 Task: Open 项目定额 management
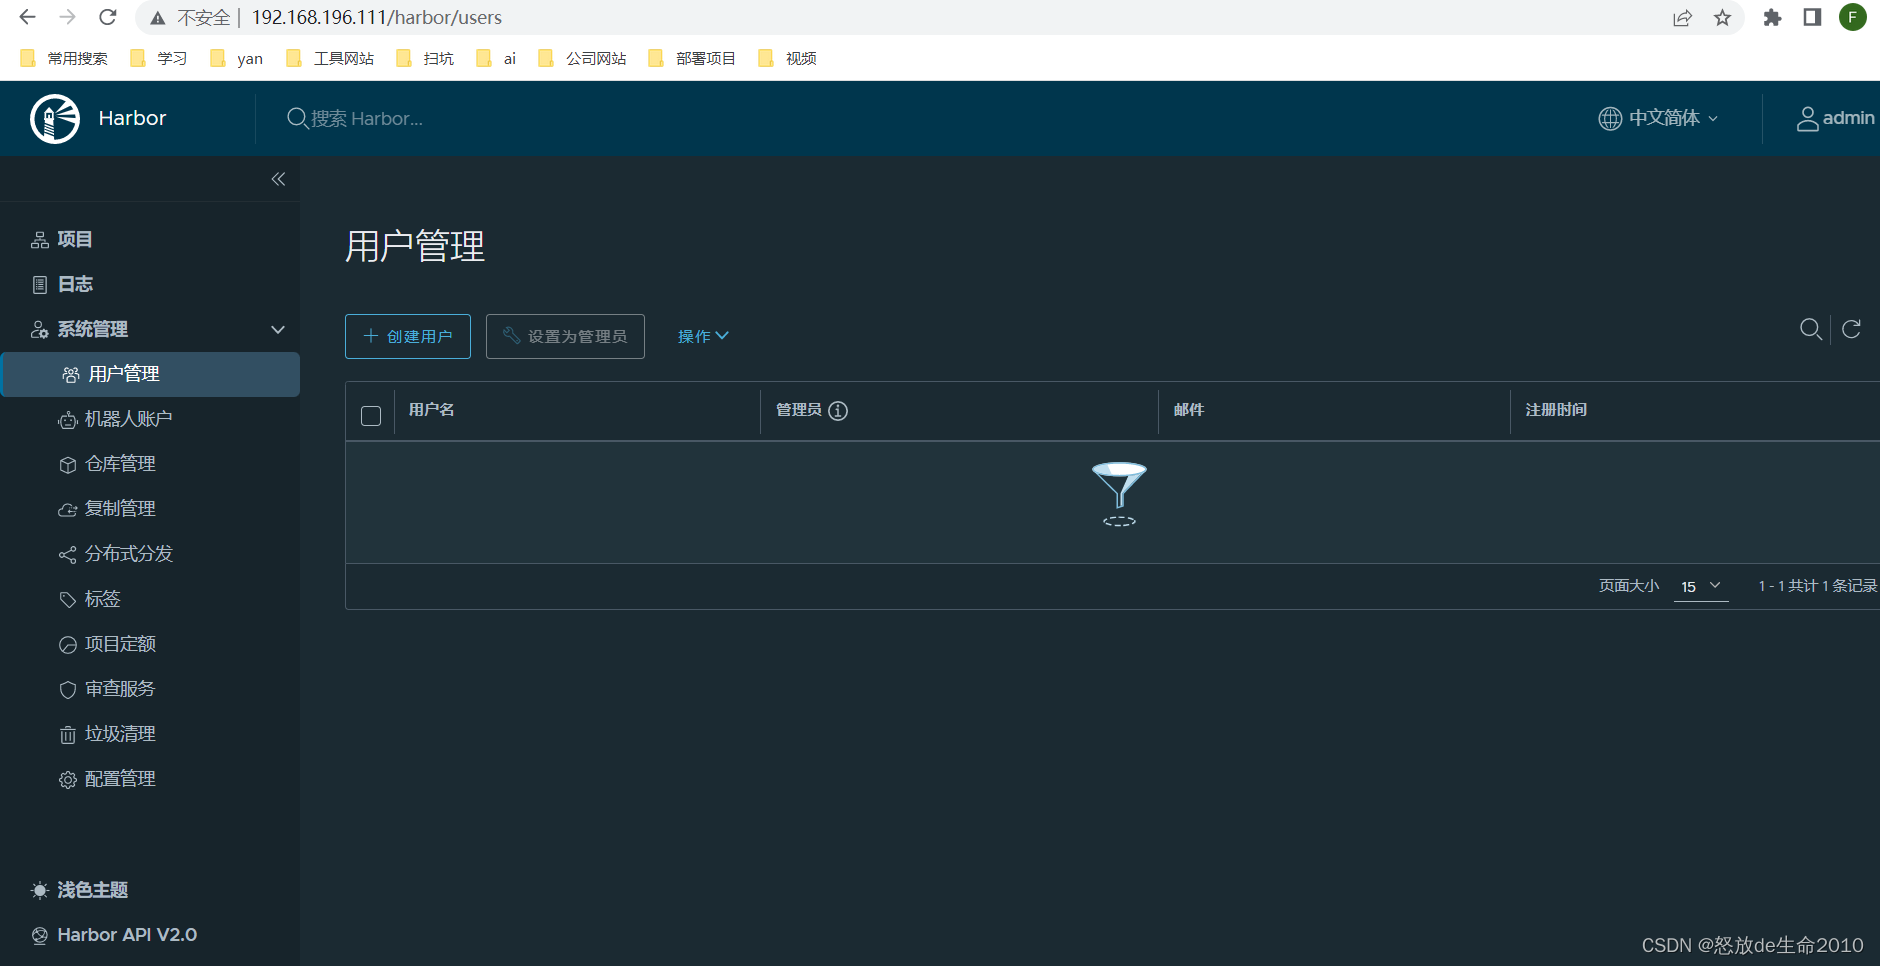click(121, 643)
